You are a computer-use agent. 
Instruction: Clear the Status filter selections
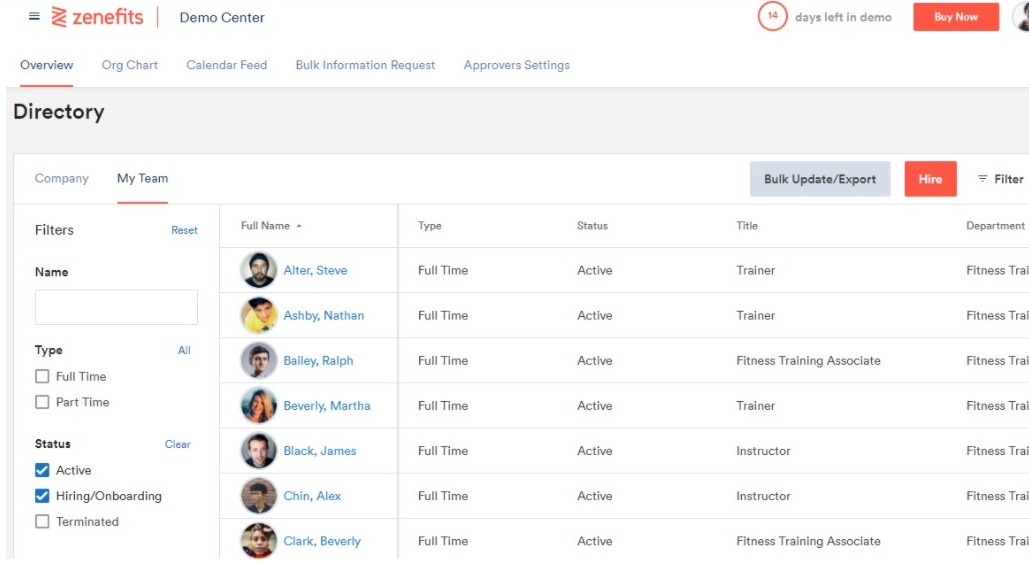[177, 444]
